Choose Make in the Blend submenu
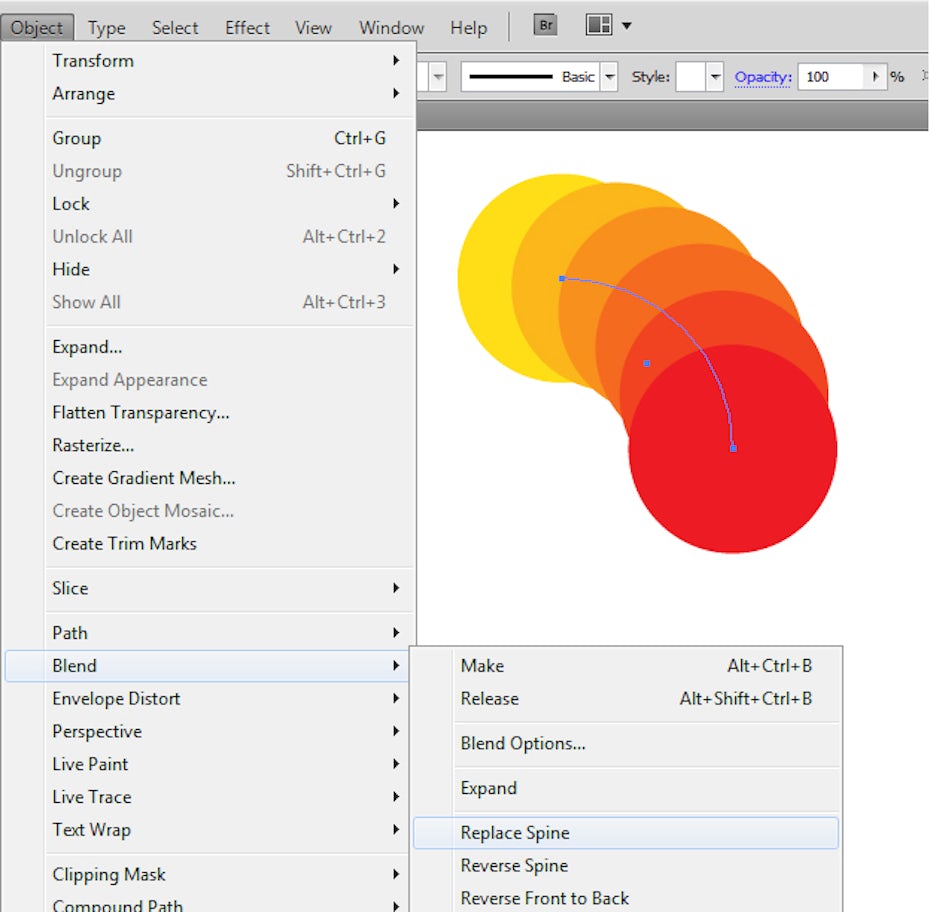The width and height of the screenshot is (930, 912). tap(482, 666)
